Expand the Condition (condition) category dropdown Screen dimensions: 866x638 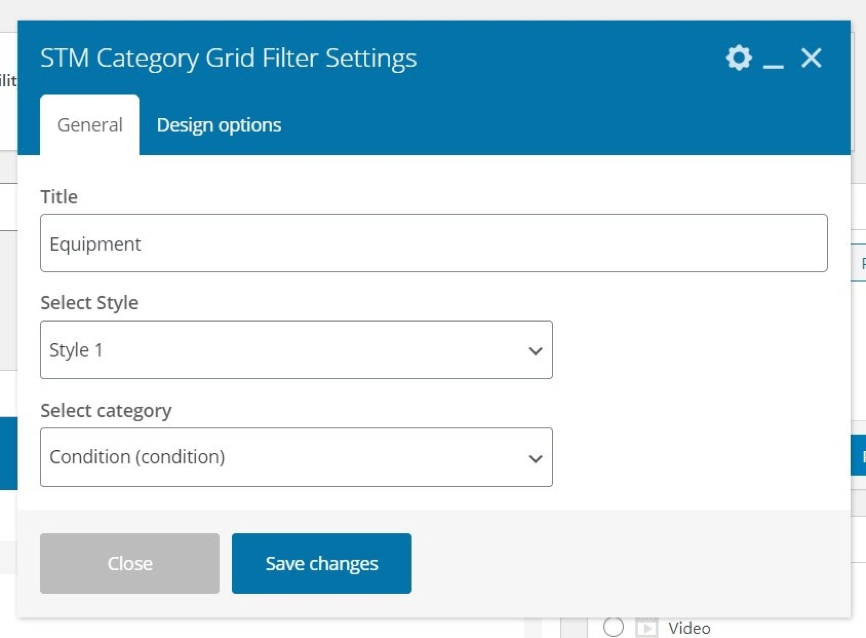[x=296, y=457]
